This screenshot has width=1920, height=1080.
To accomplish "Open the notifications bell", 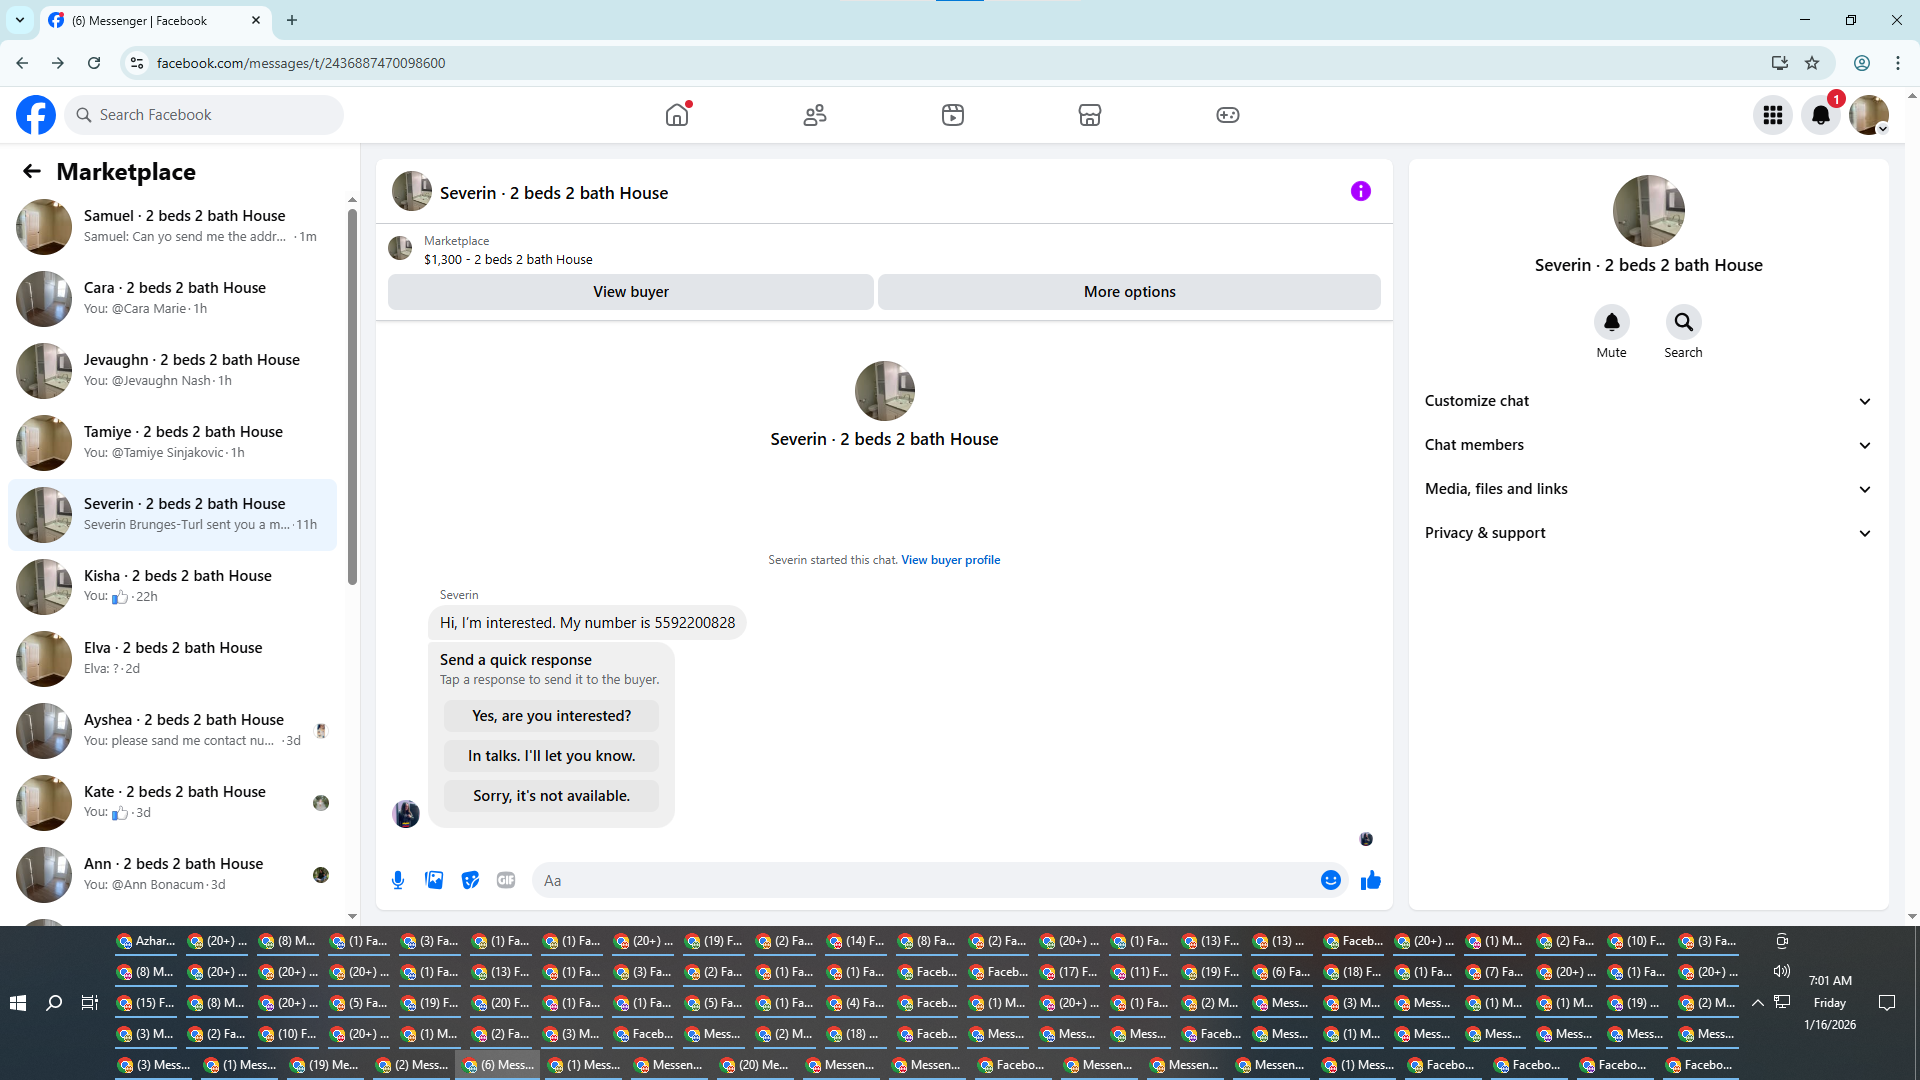I will pyautogui.click(x=1820, y=115).
